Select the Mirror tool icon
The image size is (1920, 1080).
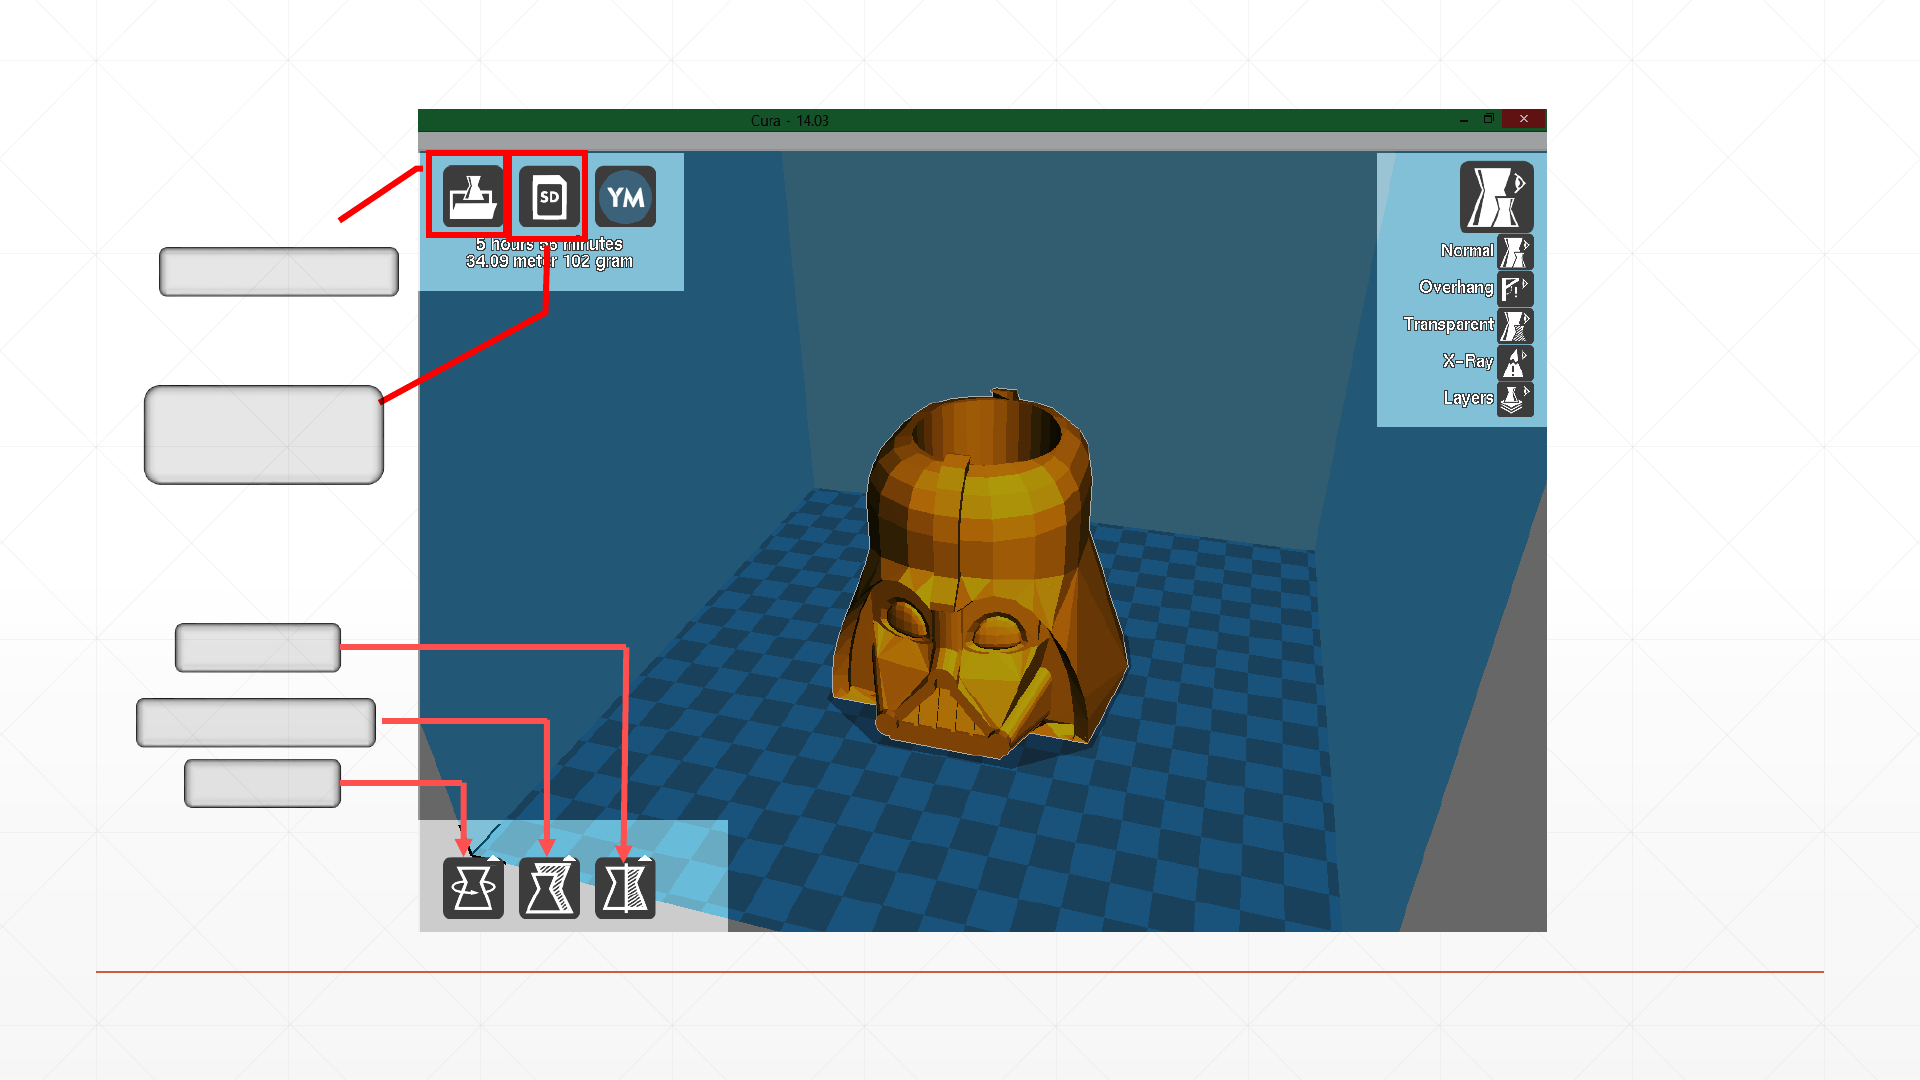pyautogui.click(x=625, y=888)
